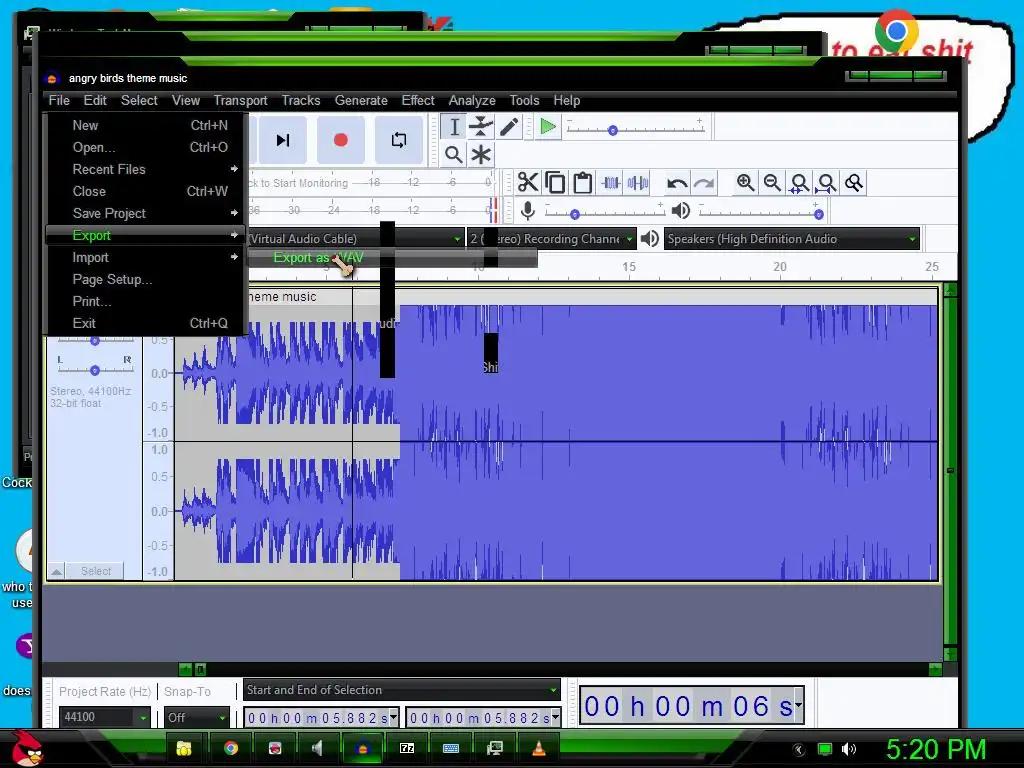Click the Zoom In magnifier icon
Image resolution: width=1024 pixels, height=768 pixels.
click(745, 183)
